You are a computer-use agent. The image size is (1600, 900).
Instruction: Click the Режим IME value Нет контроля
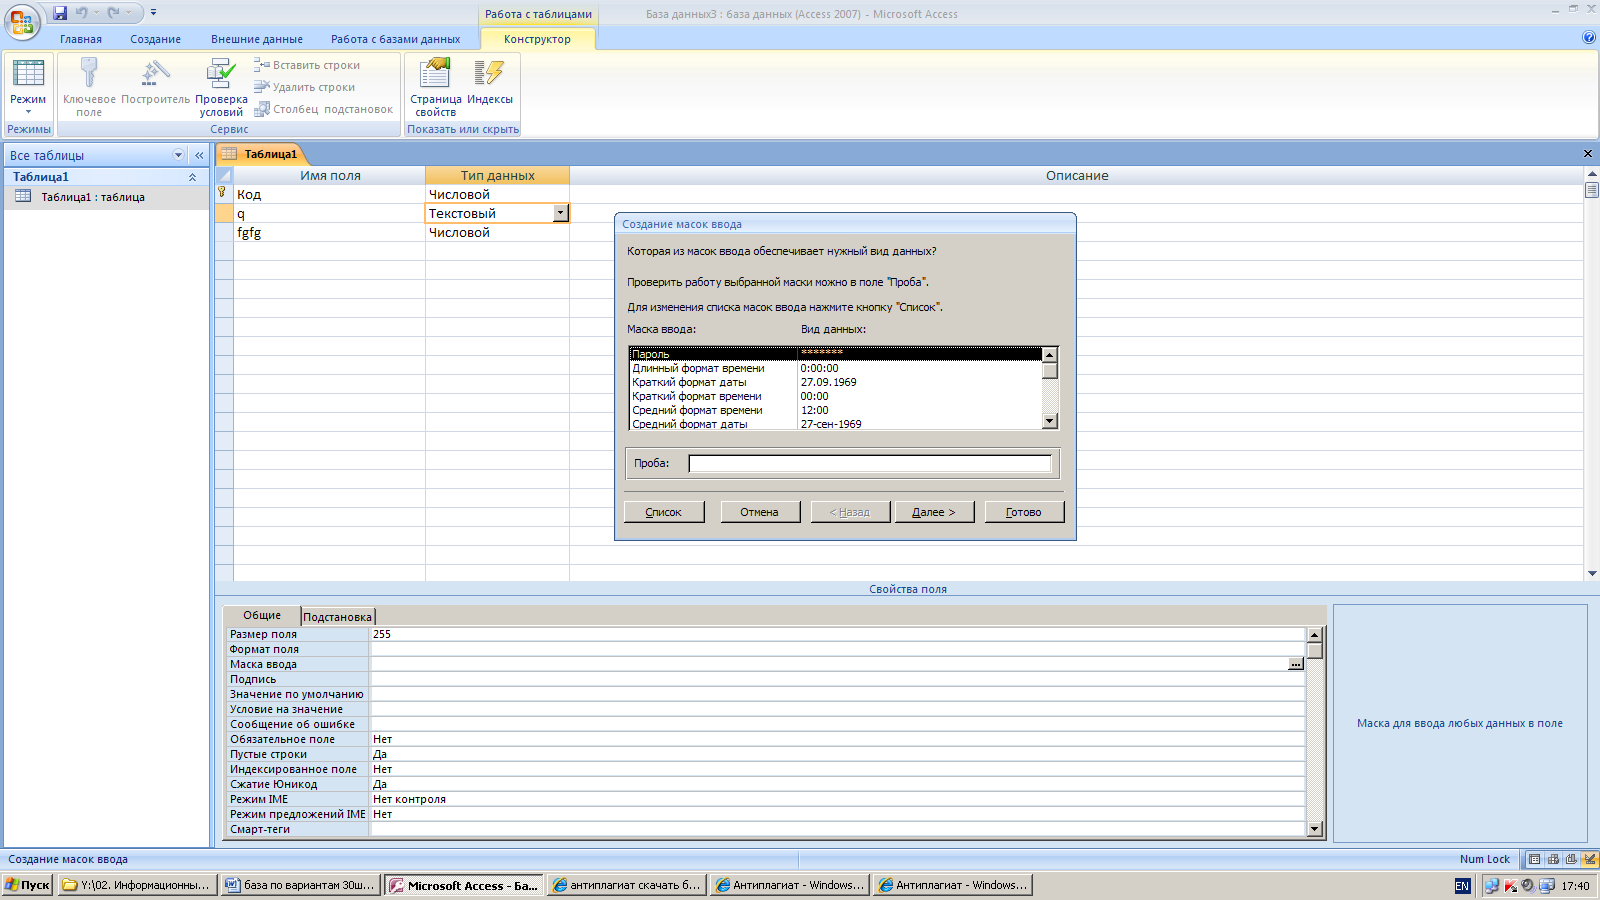838,799
